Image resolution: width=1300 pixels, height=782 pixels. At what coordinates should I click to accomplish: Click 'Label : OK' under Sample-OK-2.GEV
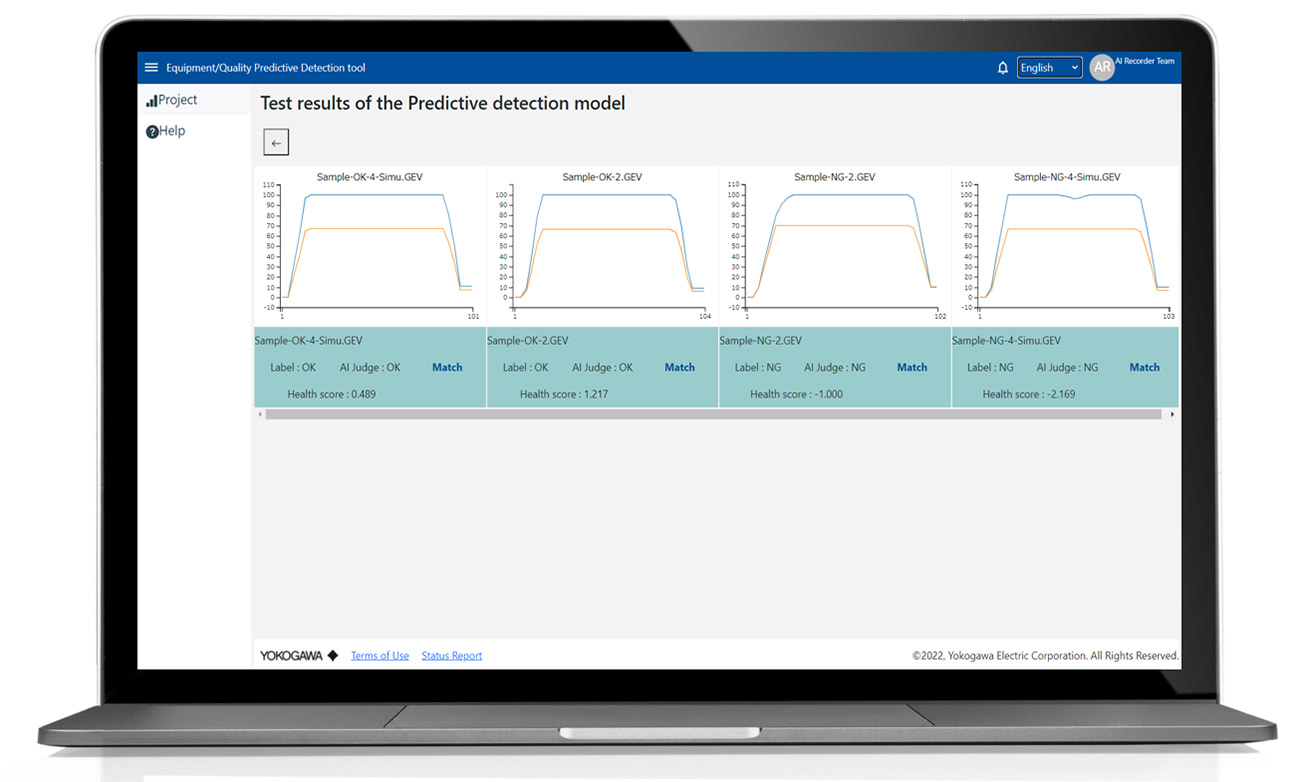tap(526, 368)
